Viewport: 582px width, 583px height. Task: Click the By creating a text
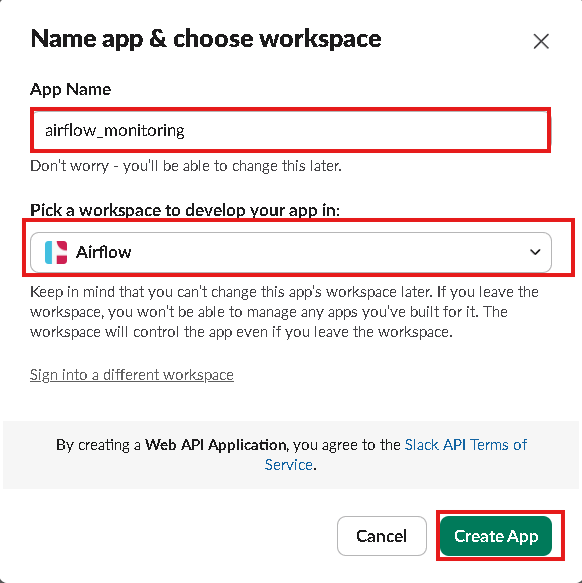(98, 445)
